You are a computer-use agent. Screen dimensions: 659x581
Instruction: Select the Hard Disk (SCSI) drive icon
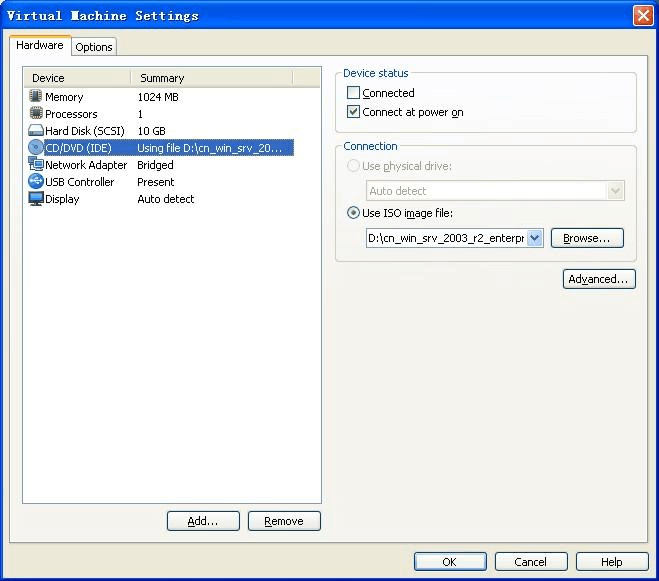pos(36,131)
